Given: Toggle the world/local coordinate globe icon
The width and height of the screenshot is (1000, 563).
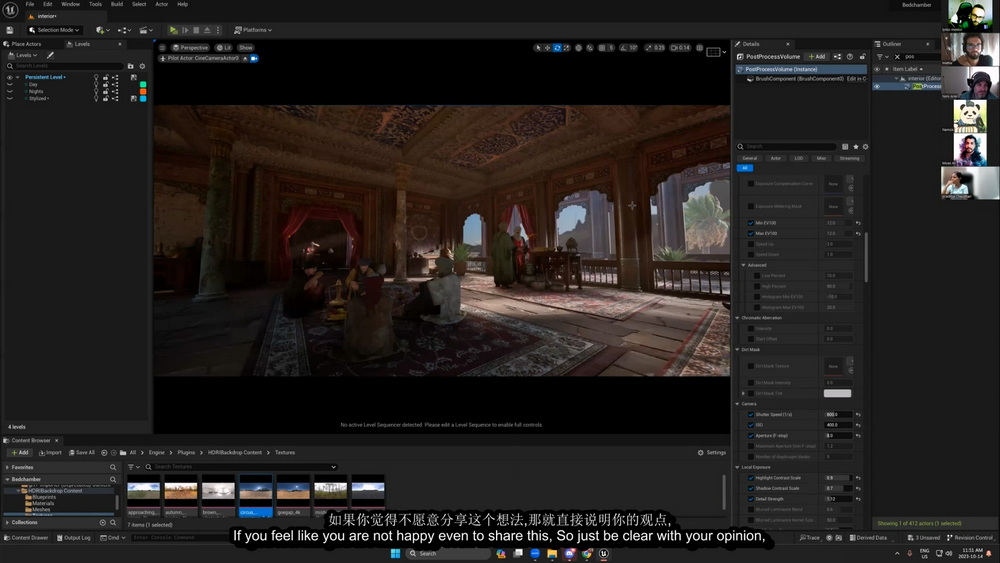Looking at the screenshot, I should (578, 48).
